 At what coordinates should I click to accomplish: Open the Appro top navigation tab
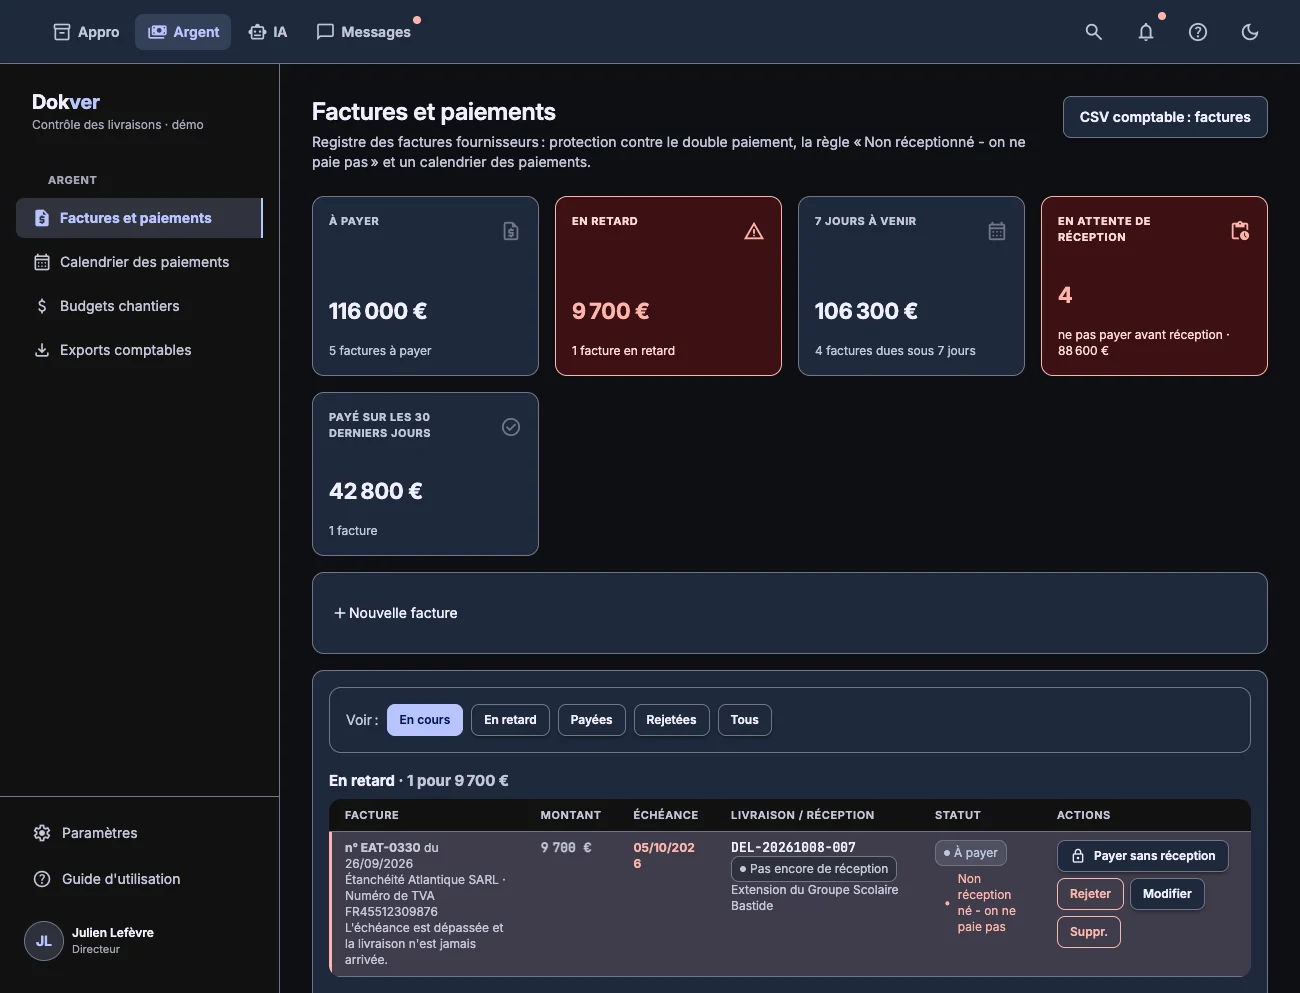tap(86, 32)
